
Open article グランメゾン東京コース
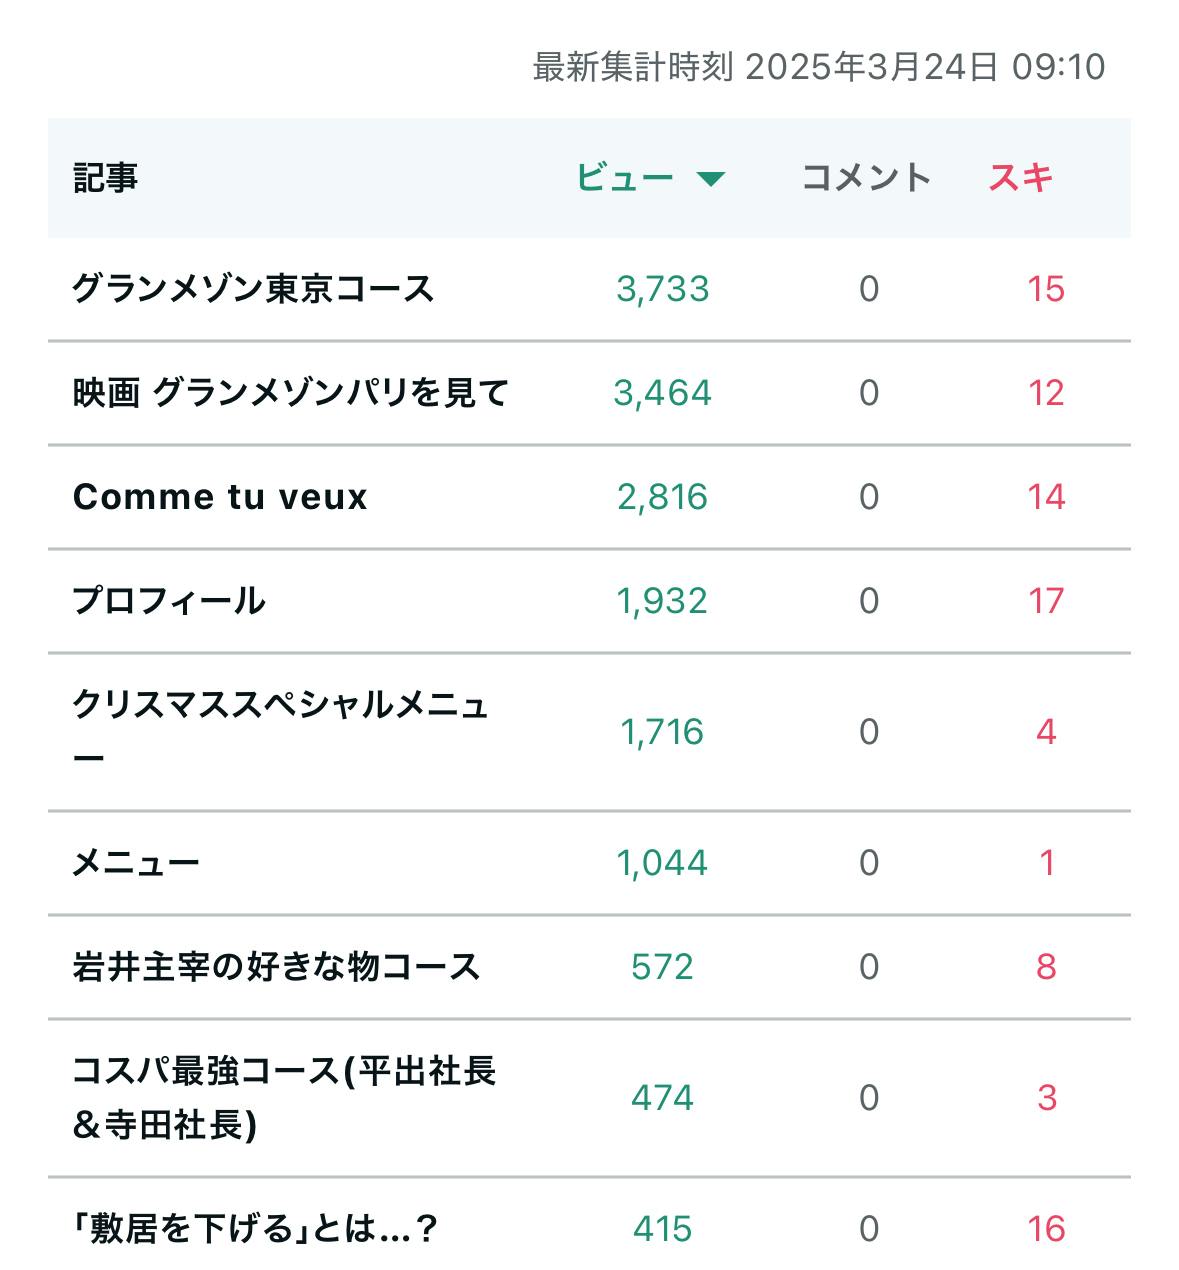click(x=253, y=289)
